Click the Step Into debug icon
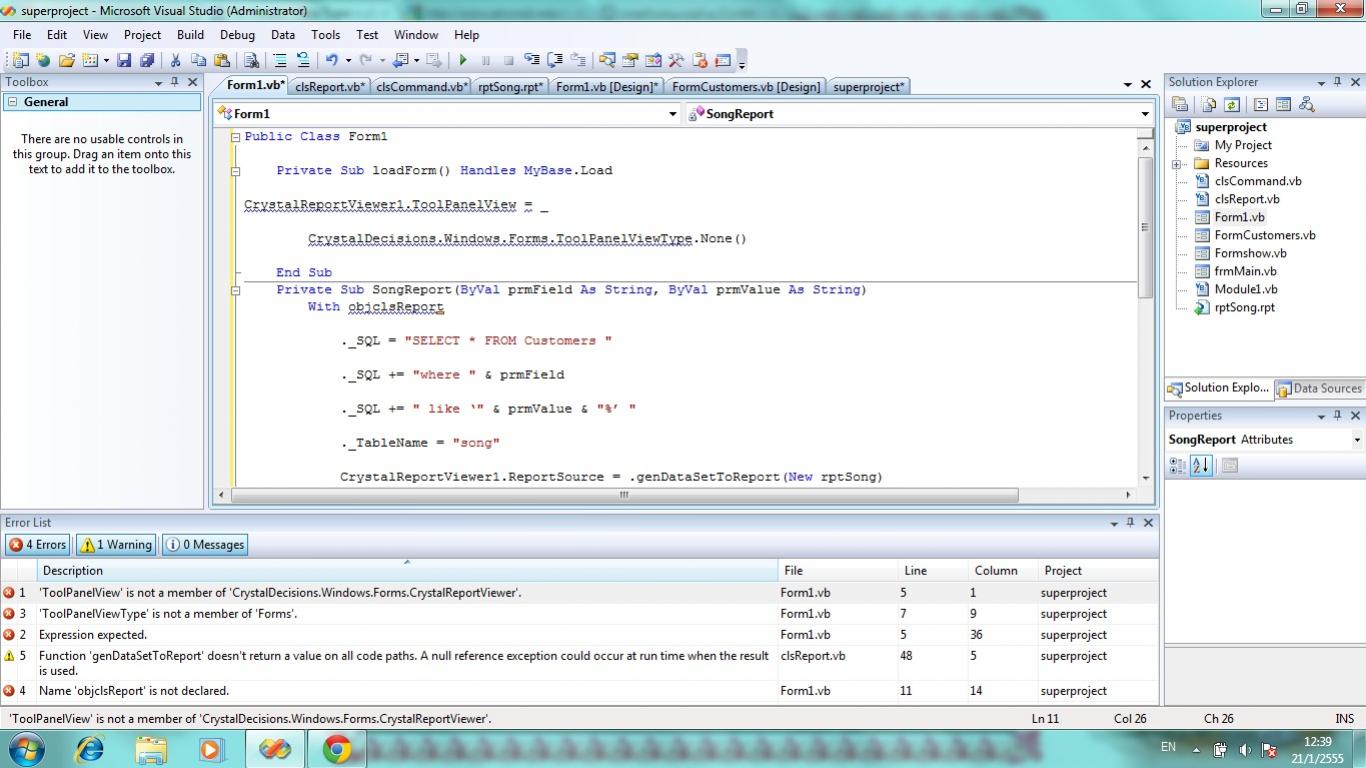The width and height of the screenshot is (1366, 768). click(x=531, y=60)
